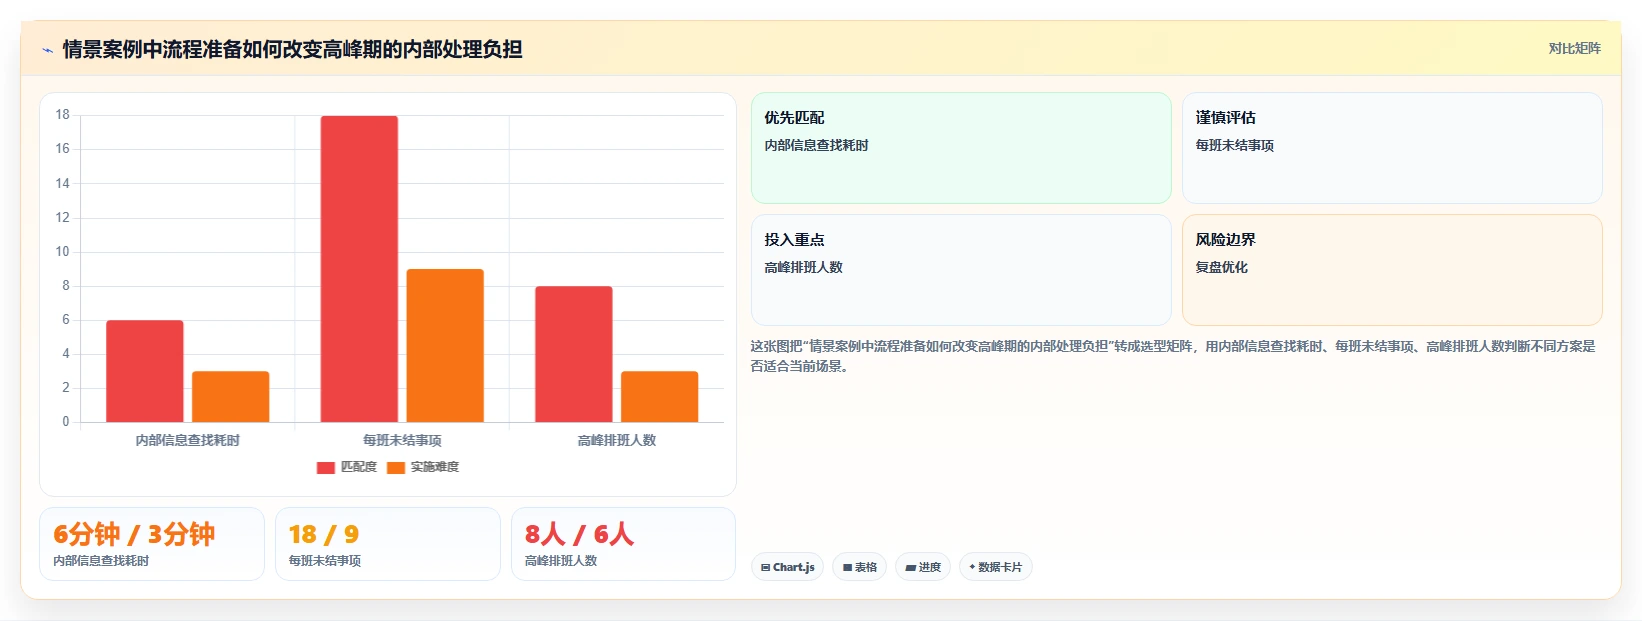The width and height of the screenshot is (1642, 621).
Task: Toggle the 实施难度 legend swatch
Action: tap(396, 467)
